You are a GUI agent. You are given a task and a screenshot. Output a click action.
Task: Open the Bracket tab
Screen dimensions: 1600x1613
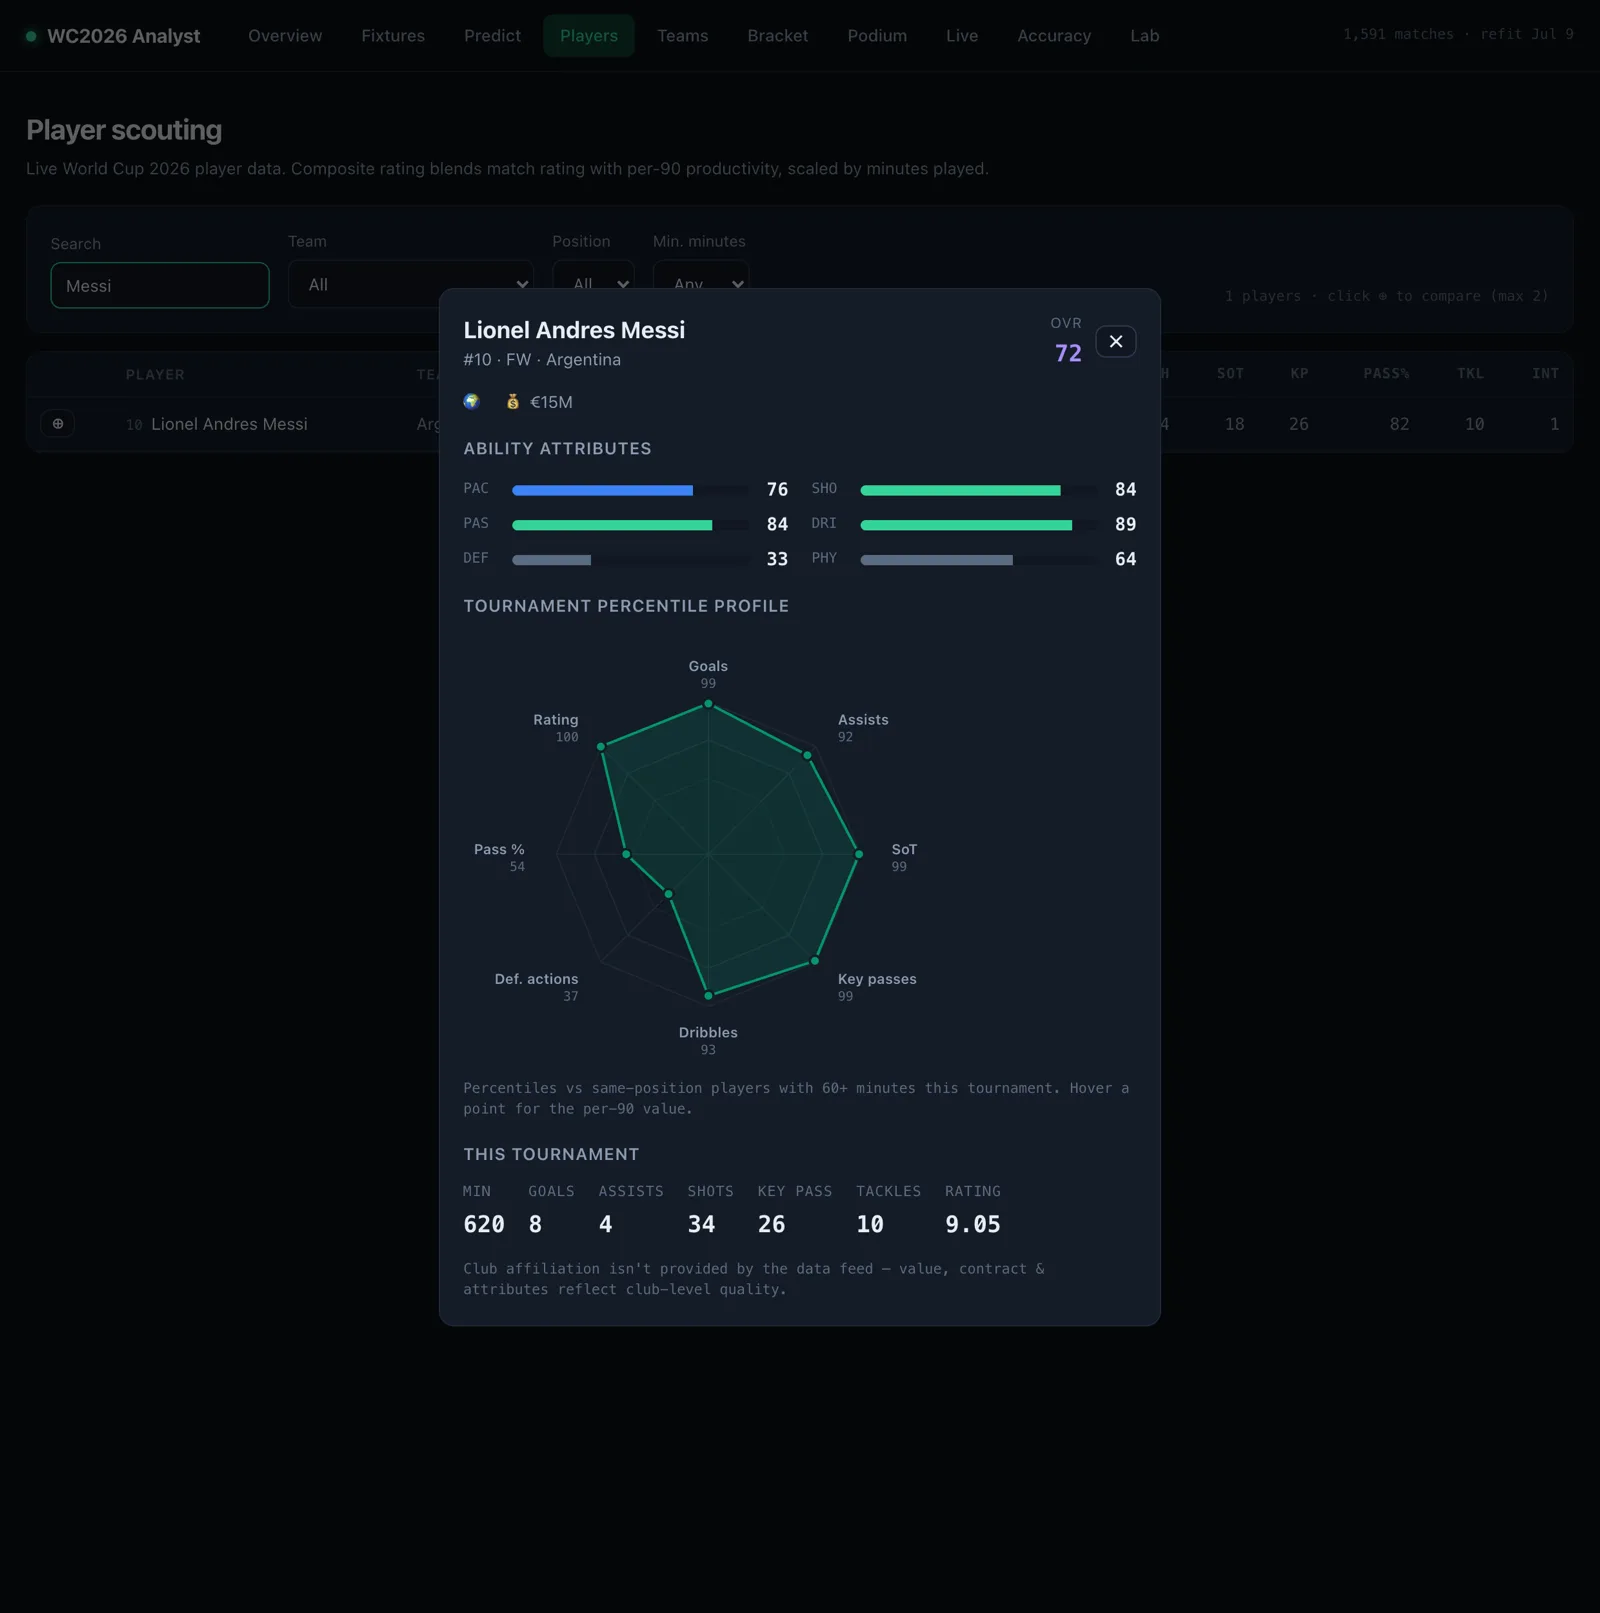(x=778, y=36)
